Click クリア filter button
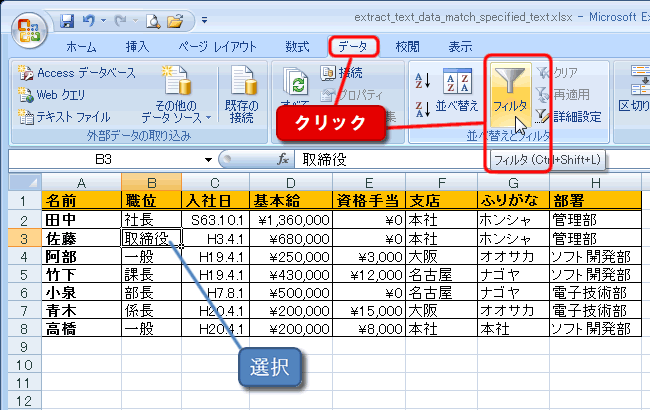The height and width of the screenshot is (410, 650). 557,73
